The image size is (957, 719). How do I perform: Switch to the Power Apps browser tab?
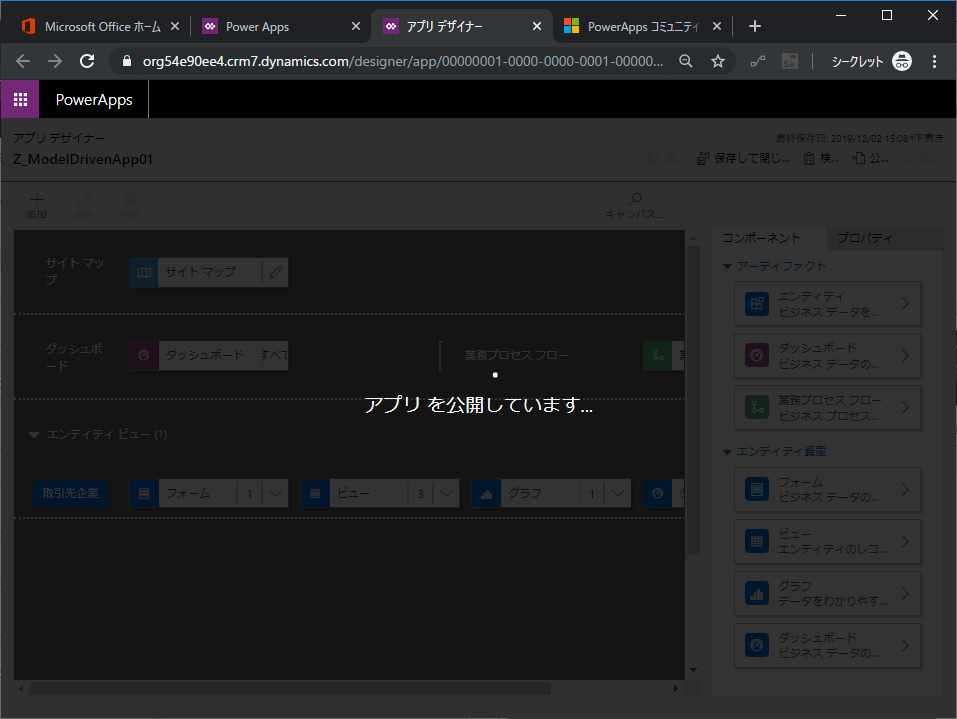point(278,26)
